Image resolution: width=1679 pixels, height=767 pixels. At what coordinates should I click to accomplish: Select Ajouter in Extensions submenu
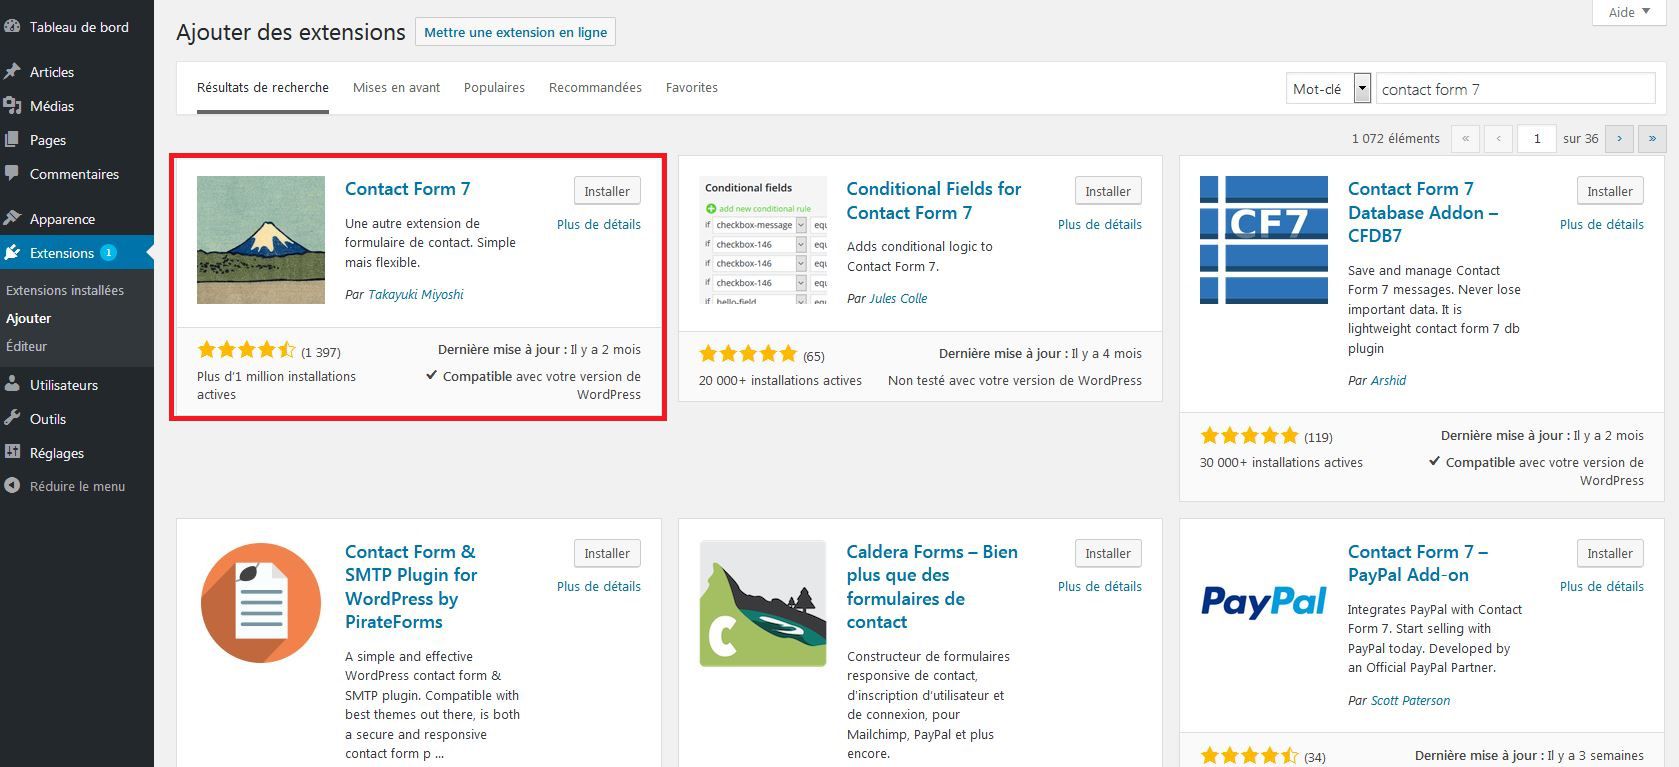coord(29,318)
